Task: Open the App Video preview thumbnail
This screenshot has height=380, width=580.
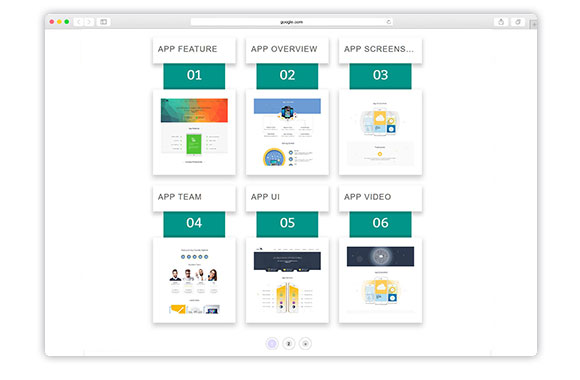Action: 380,280
